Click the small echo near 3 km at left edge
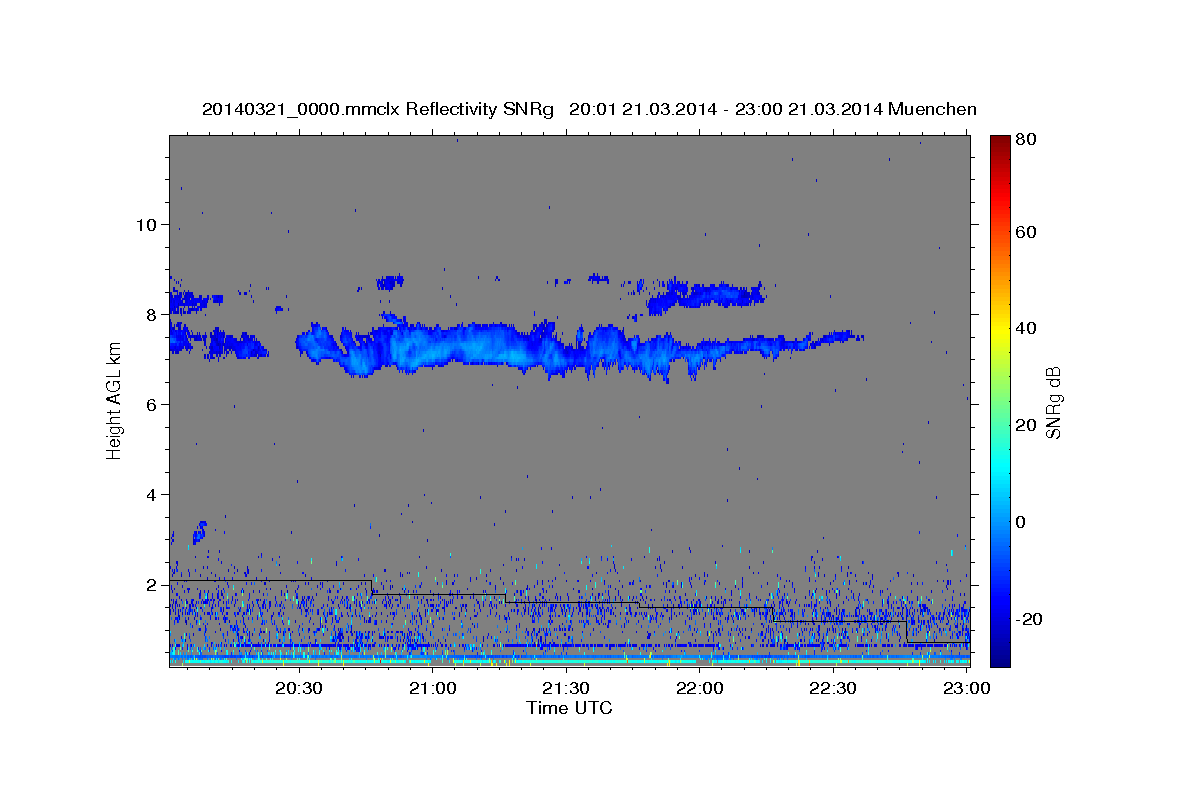Image resolution: width=1200 pixels, height=800 pixels. point(199,532)
